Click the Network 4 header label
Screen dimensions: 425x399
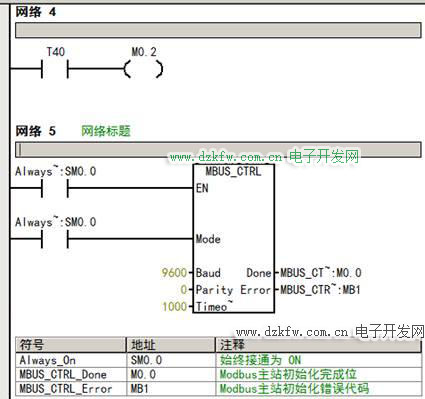[x=36, y=12]
